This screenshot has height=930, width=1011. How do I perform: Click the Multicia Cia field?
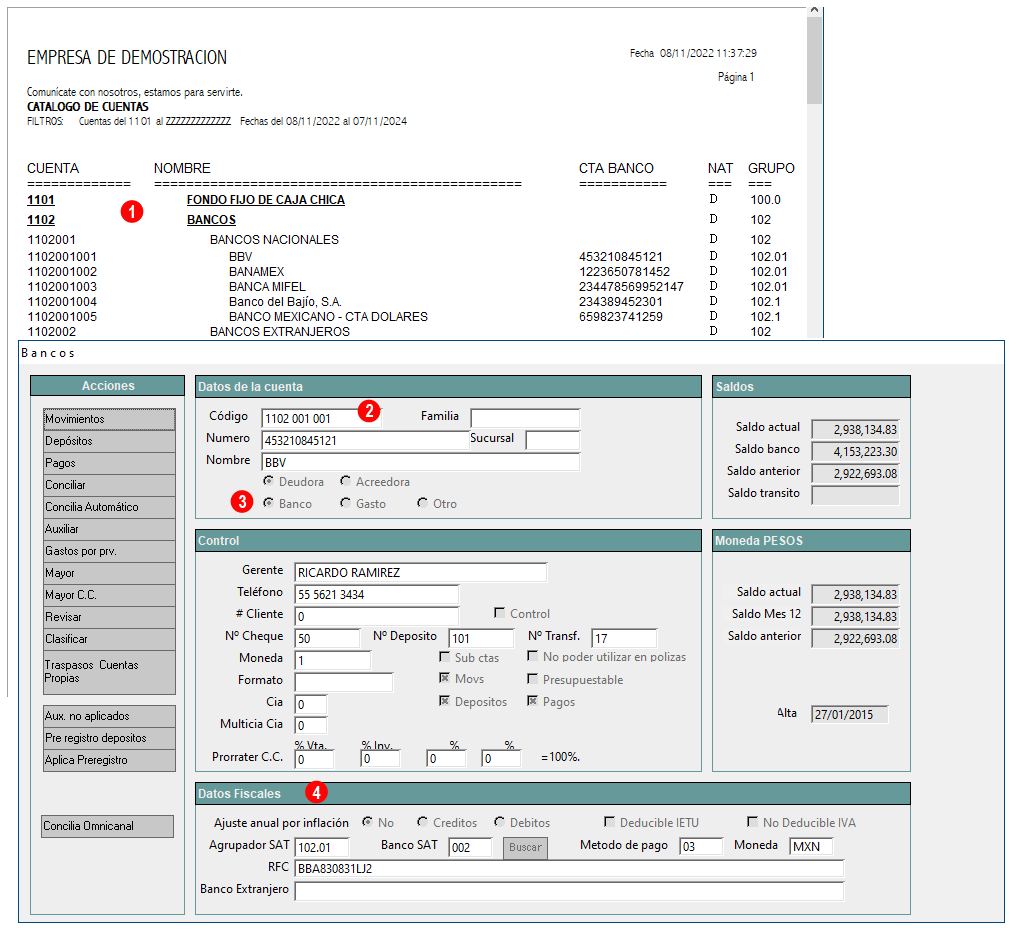click(x=311, y=726)
